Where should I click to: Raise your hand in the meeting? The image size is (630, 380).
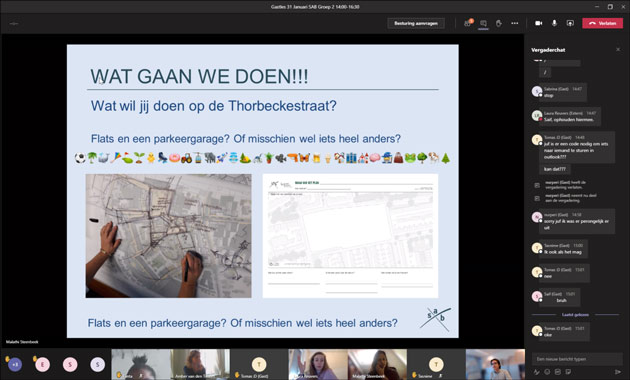point(499,23)
